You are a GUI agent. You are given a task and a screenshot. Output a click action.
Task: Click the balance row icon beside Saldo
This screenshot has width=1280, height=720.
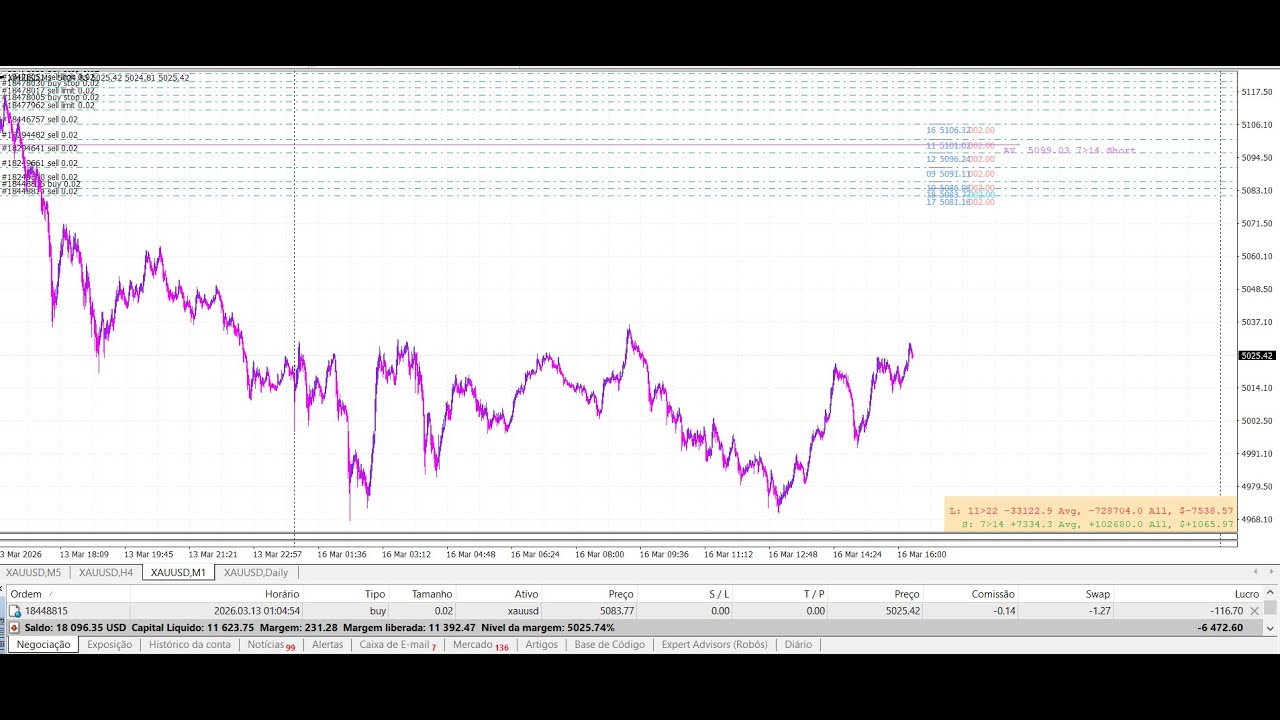pyautogui.click(x=15, y=628)
